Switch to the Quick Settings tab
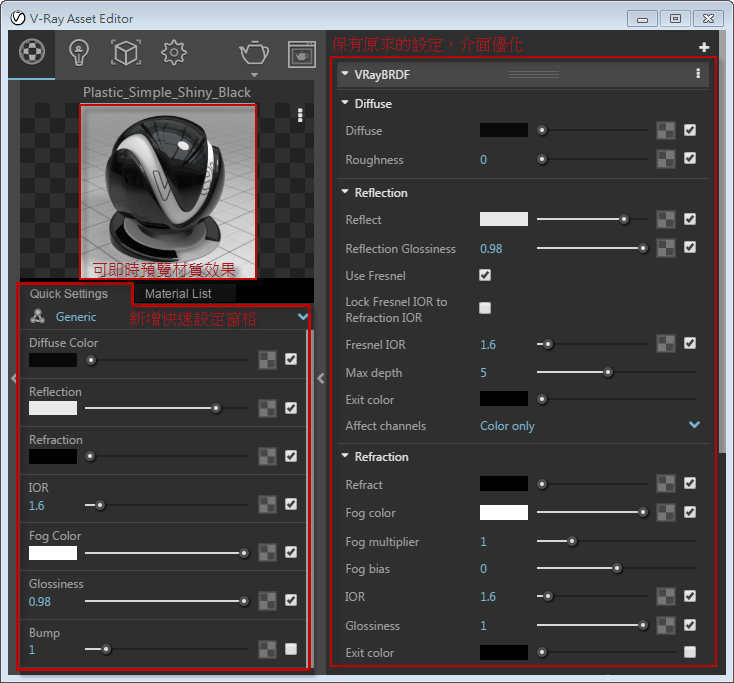734x683 pixels. pos(69,294)
